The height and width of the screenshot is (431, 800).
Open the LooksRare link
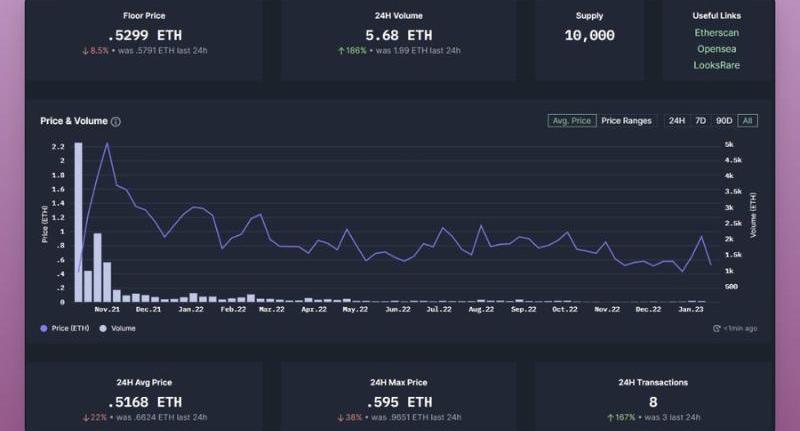716,65
